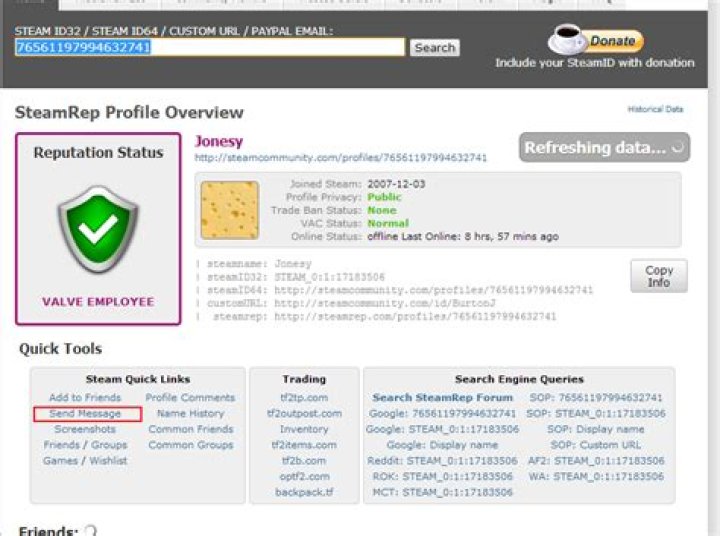The height and width of the screenshot is (536, 720).
Task: Click the Donate coffee cup button
Action: 596,40
